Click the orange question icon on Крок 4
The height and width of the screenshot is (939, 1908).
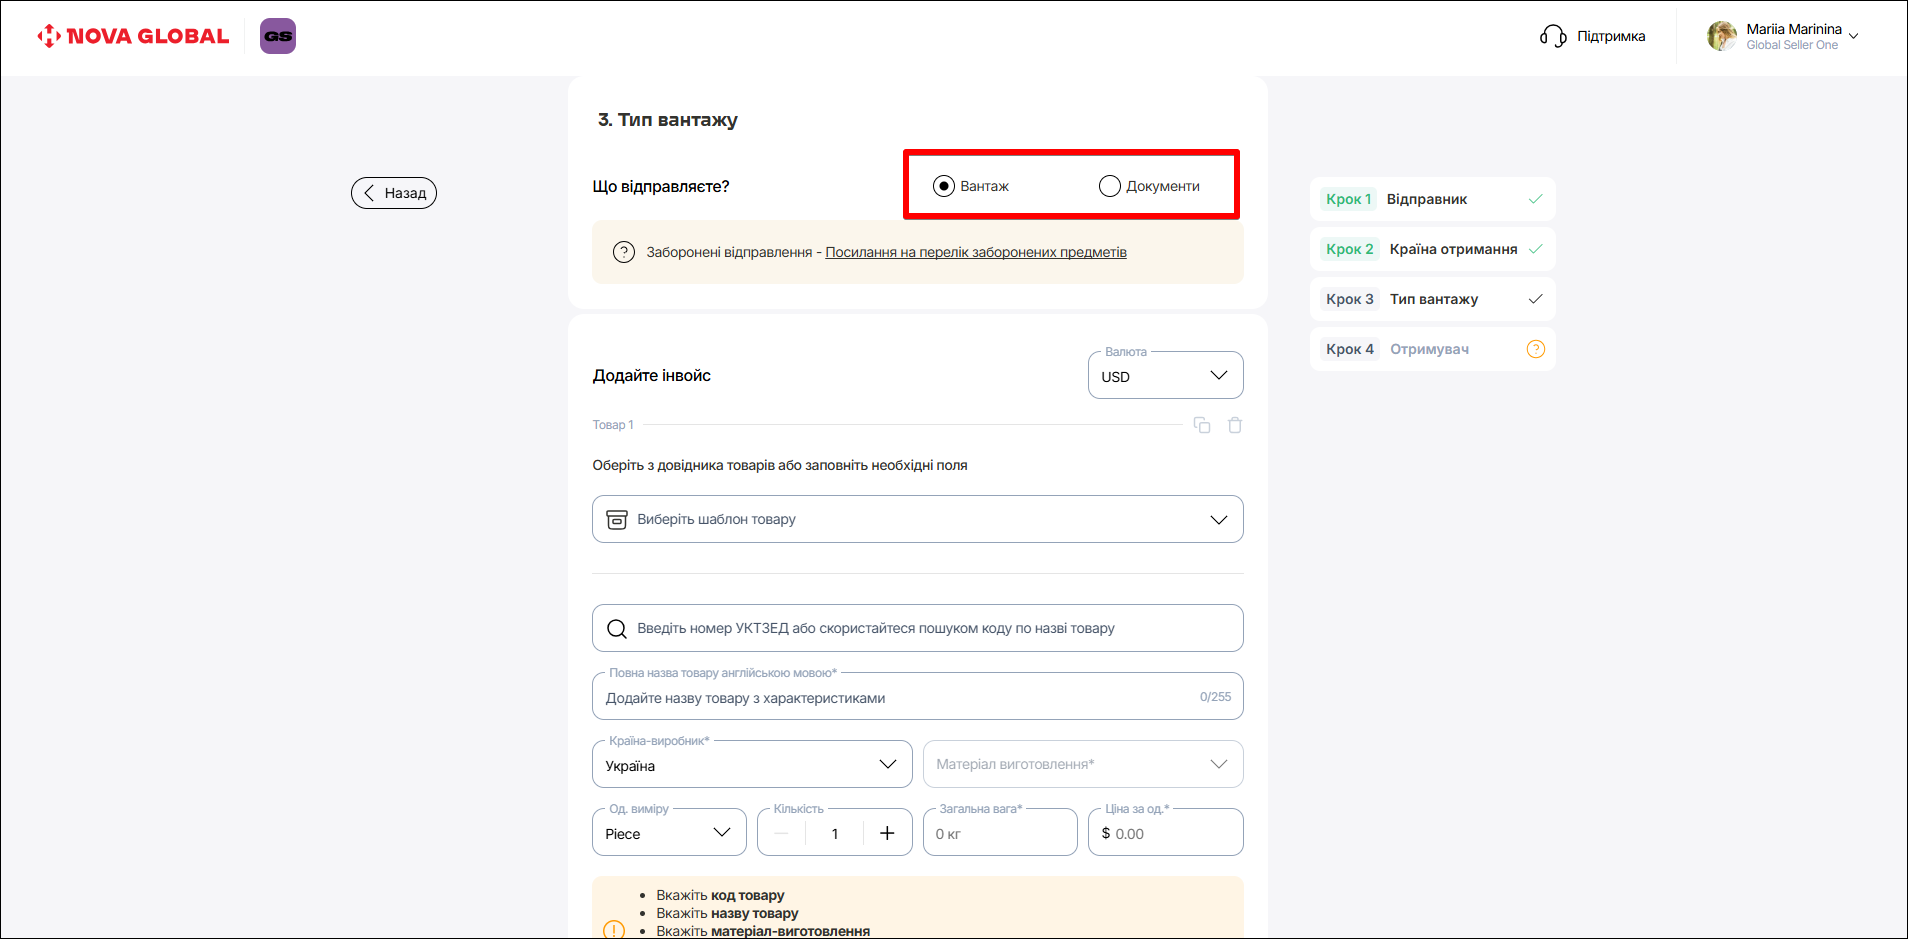click(1535, 349)
